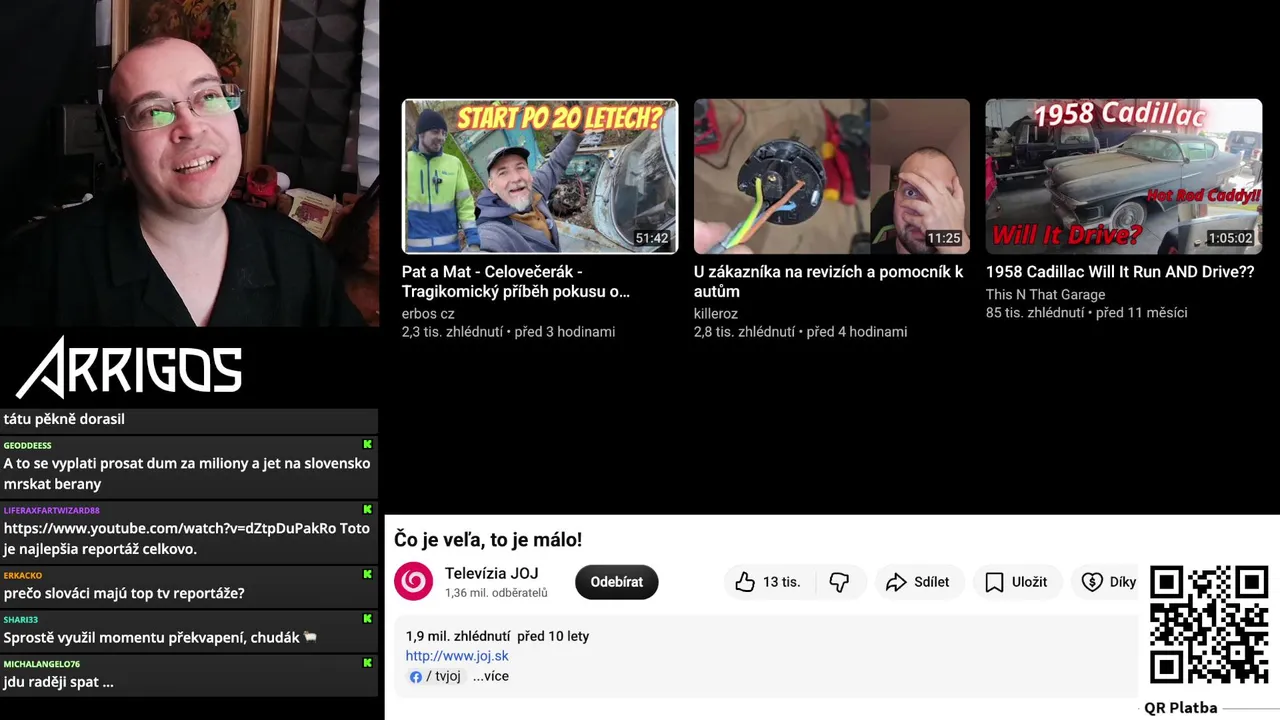Open the http://www.joj.sk link
1280x720 pixels.
(457, 656)
